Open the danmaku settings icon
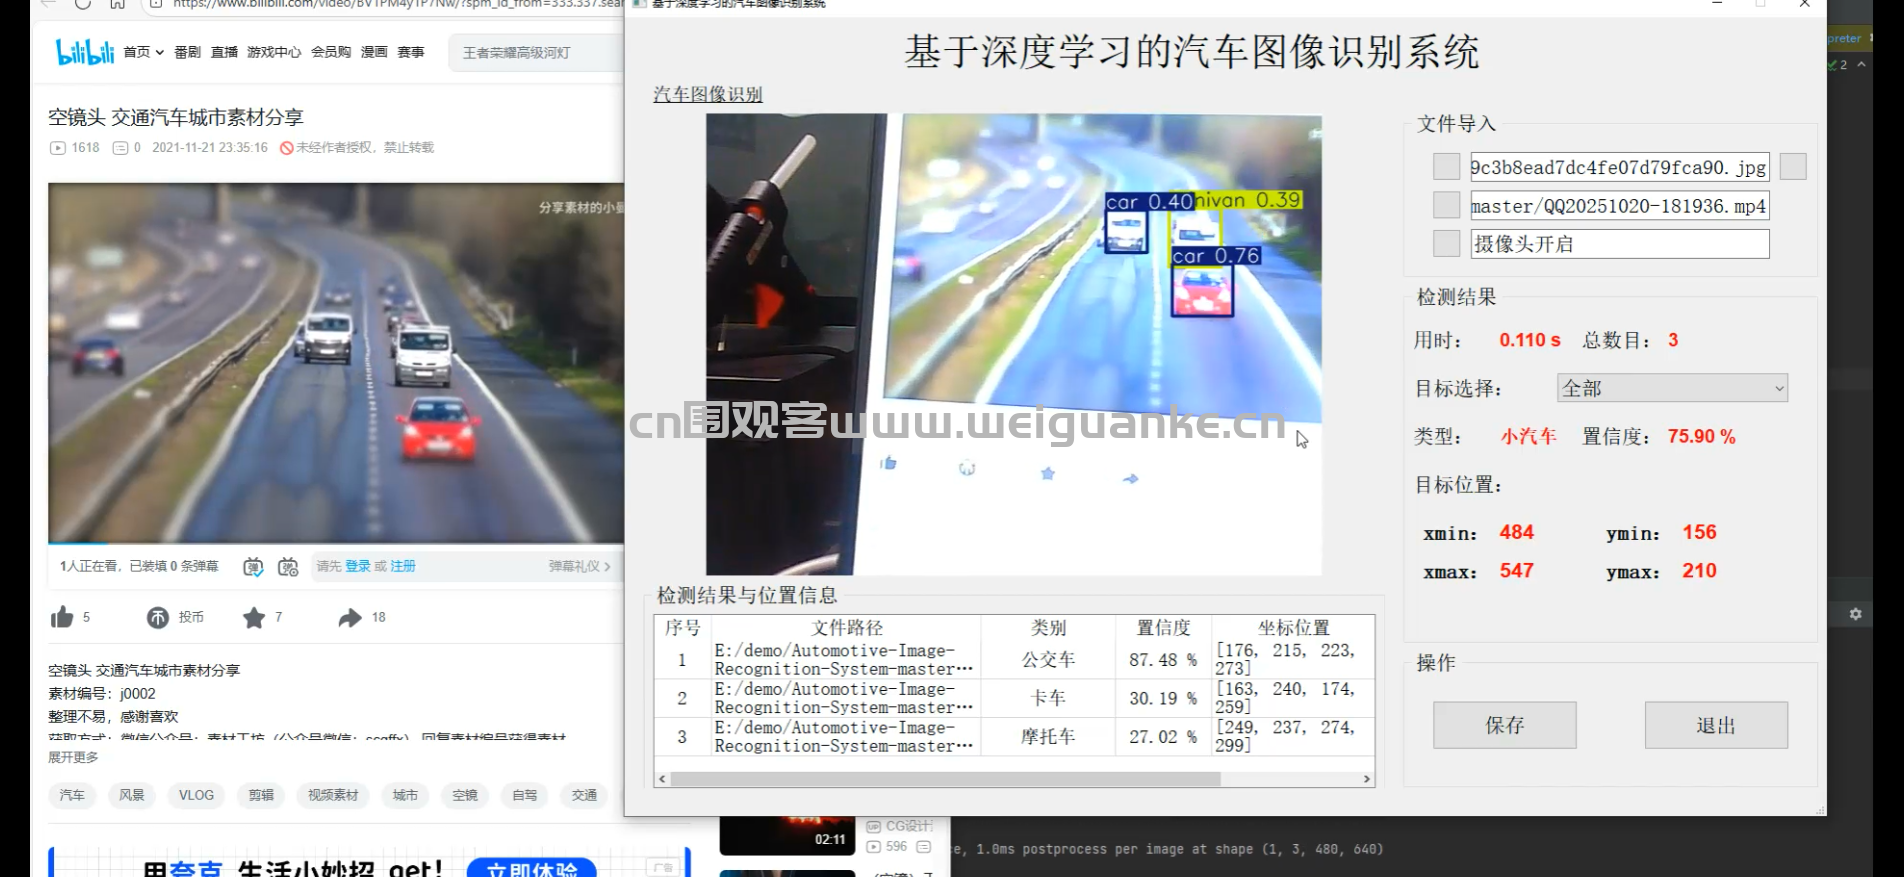This screenshot has width=1904, height=877. (288, 567)
